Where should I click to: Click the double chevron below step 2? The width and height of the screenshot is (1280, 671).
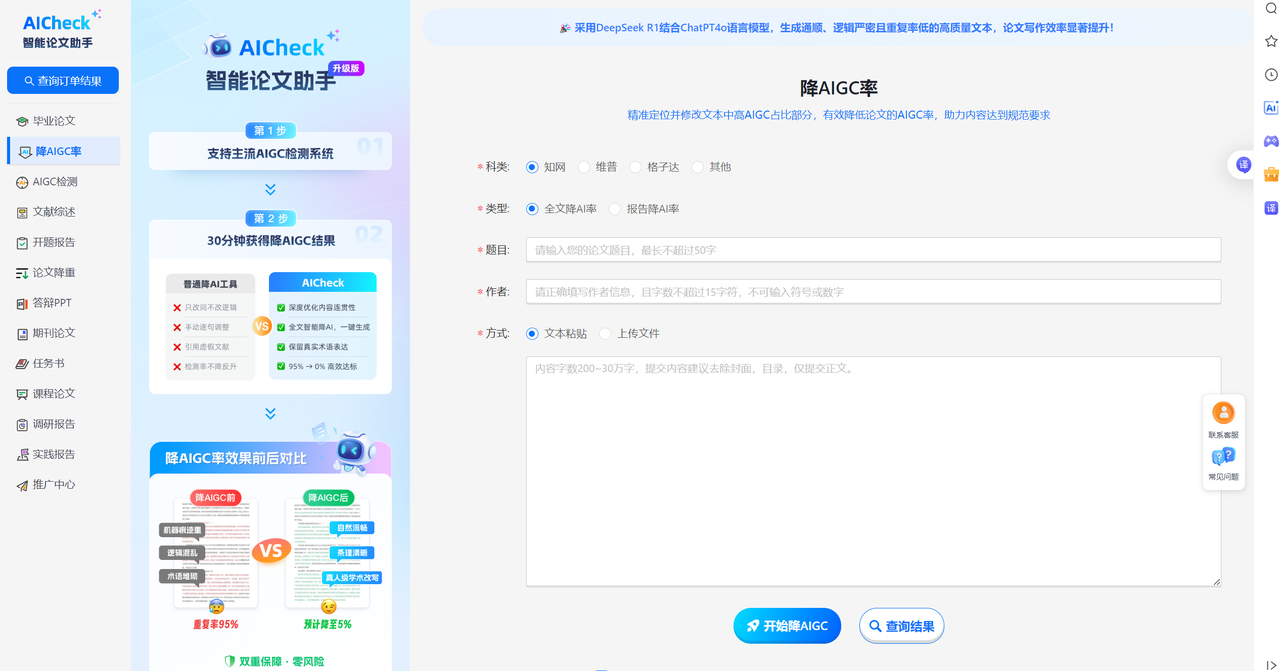(x=270, y=413)
